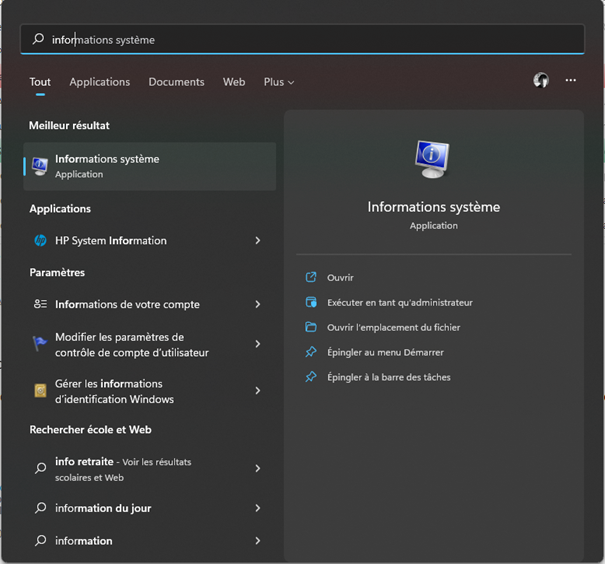Expand HP System Information with its chevron
This screenshot has width=605, height=564.
pyautogui.click(x=258, y=241)
